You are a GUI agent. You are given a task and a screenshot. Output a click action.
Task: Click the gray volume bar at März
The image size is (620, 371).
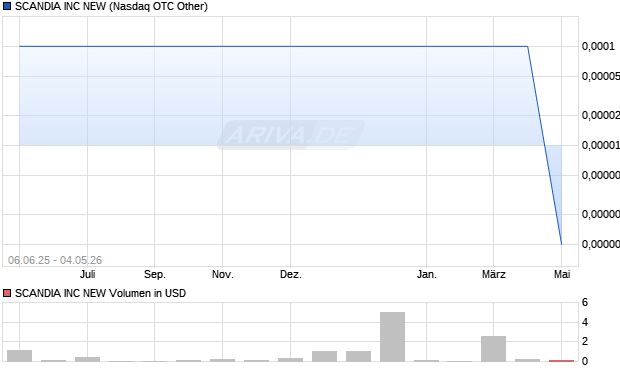click(x=493, y=349)
